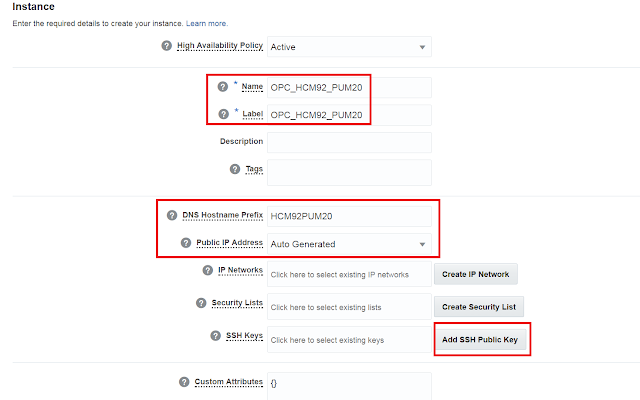The height and width of the screenshot is (400, 640).
Task: Click the Custom Attributes text area
Action: [349, 384]
